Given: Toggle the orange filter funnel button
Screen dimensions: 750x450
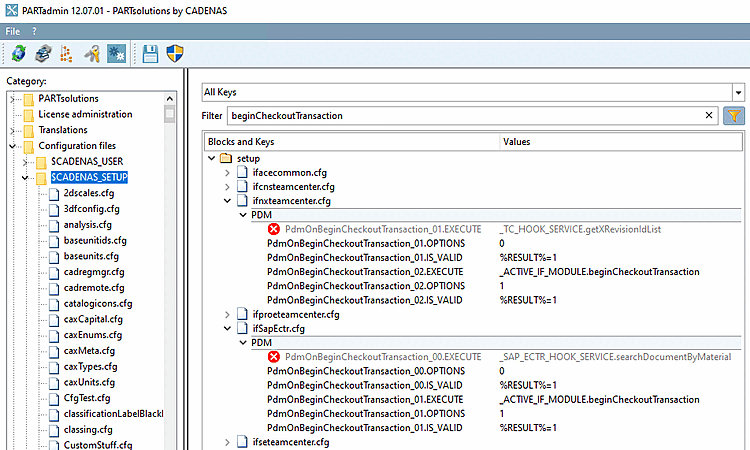Looking at the screenshot, I should click(x=734, y=116).
